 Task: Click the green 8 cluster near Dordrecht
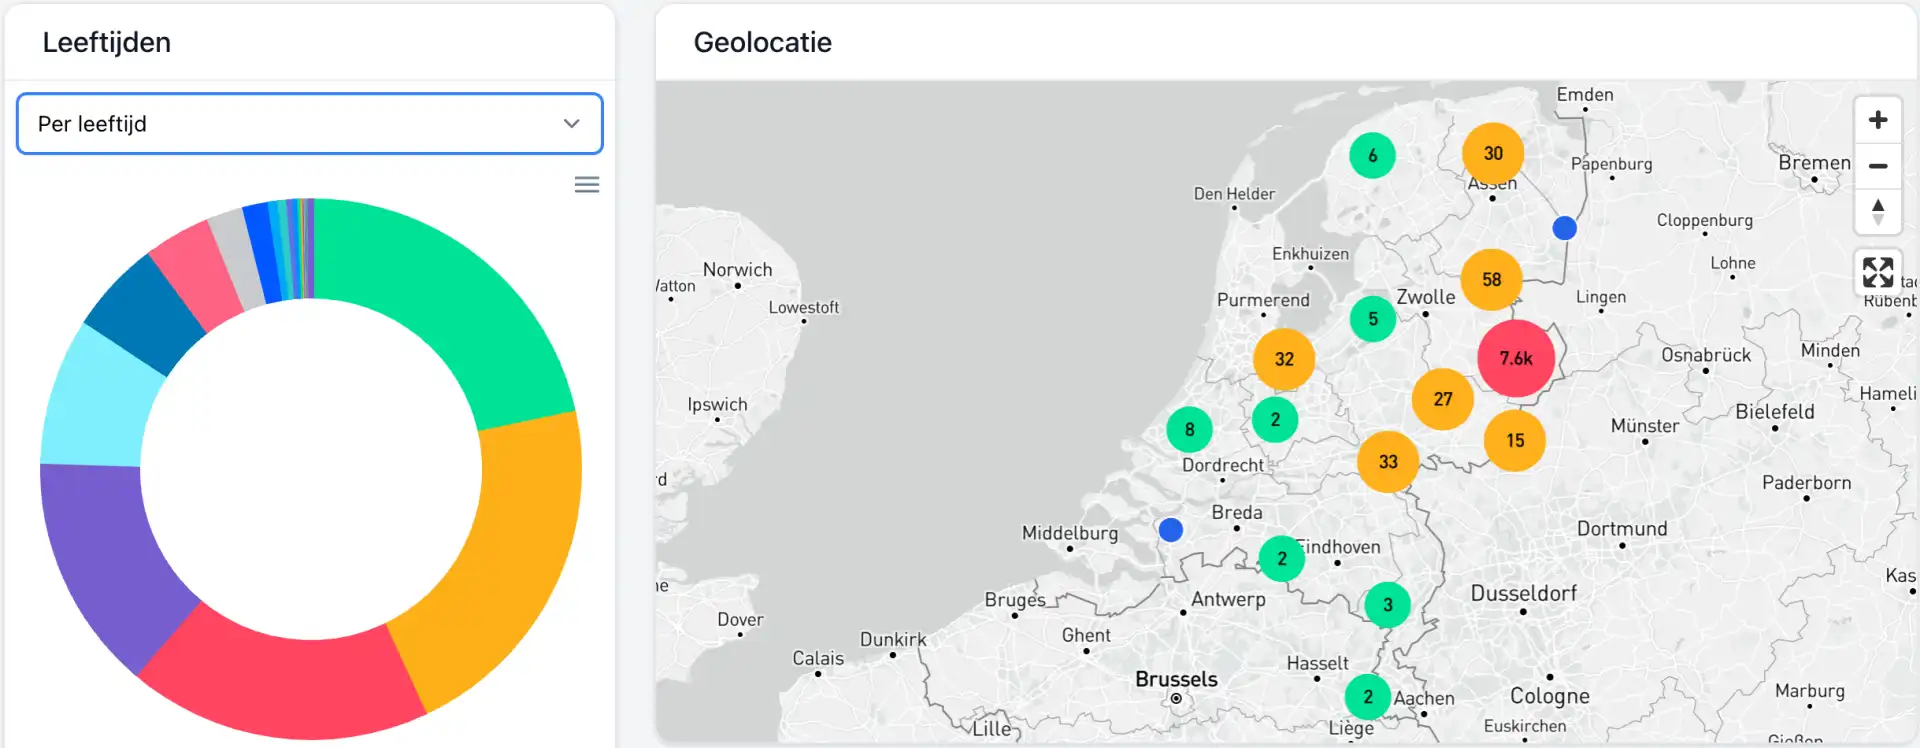(x=1189, y=430)
